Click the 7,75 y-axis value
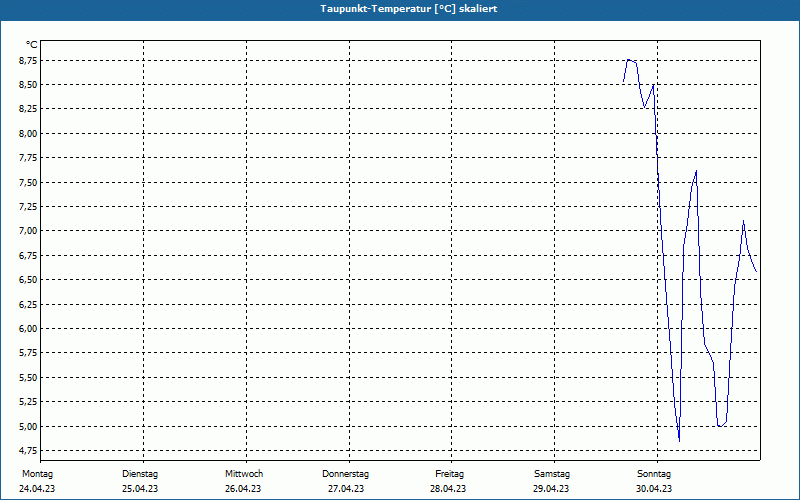The width and height of the screenshot is (800, 500). click(28, 158)
